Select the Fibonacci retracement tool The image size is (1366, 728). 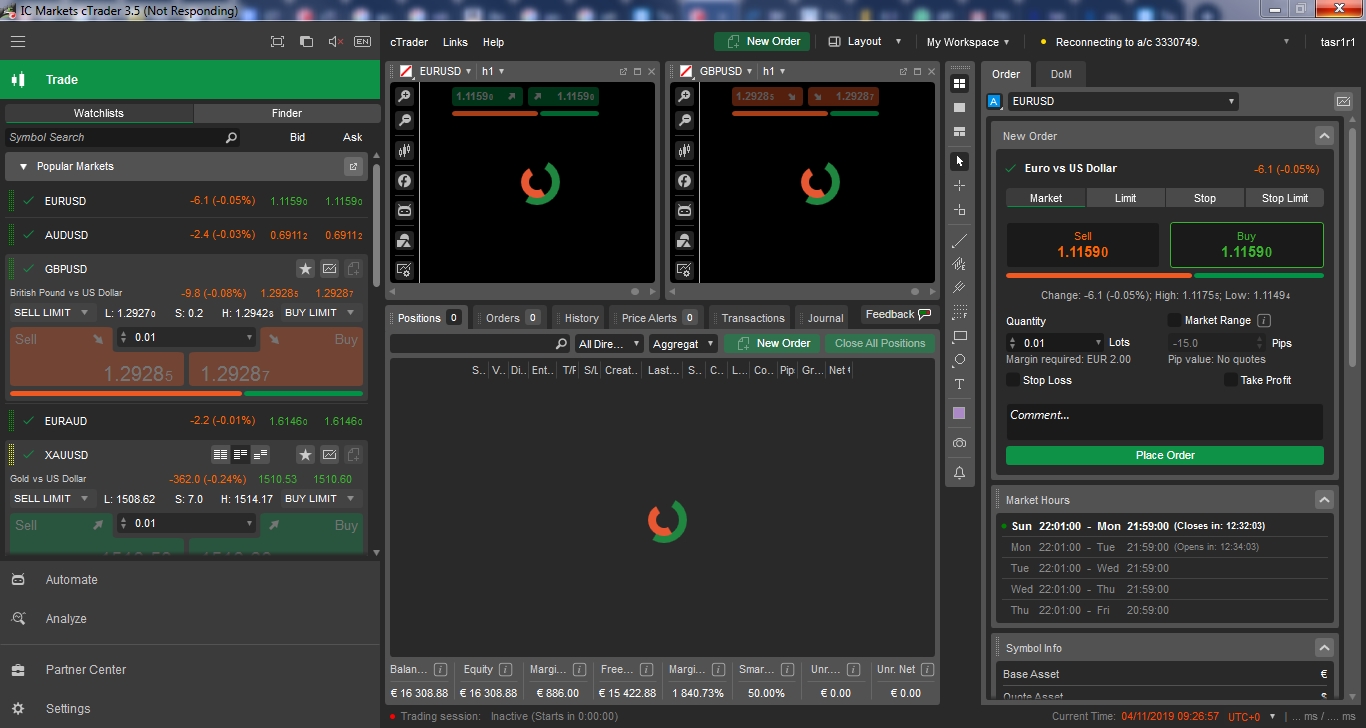[x=960, y=312]
